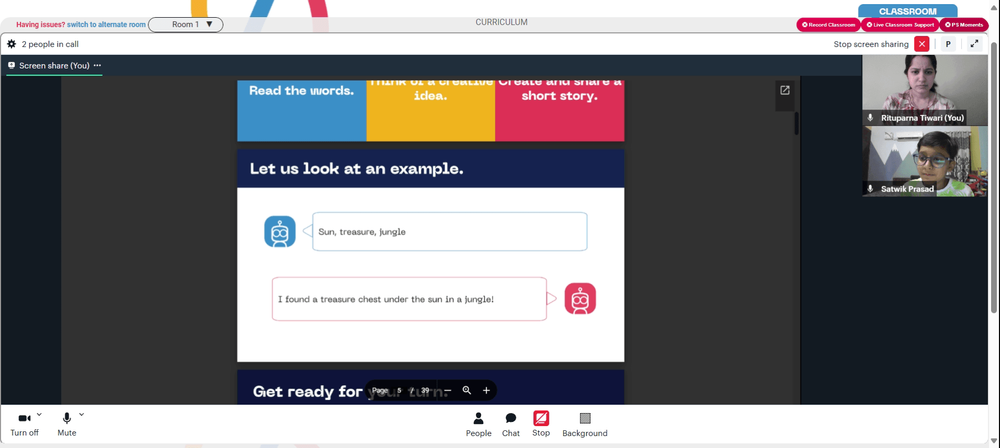Expand camera options chevron
Image resolution: width=1000 pixels, height=448 pixels.
[39, 414]
